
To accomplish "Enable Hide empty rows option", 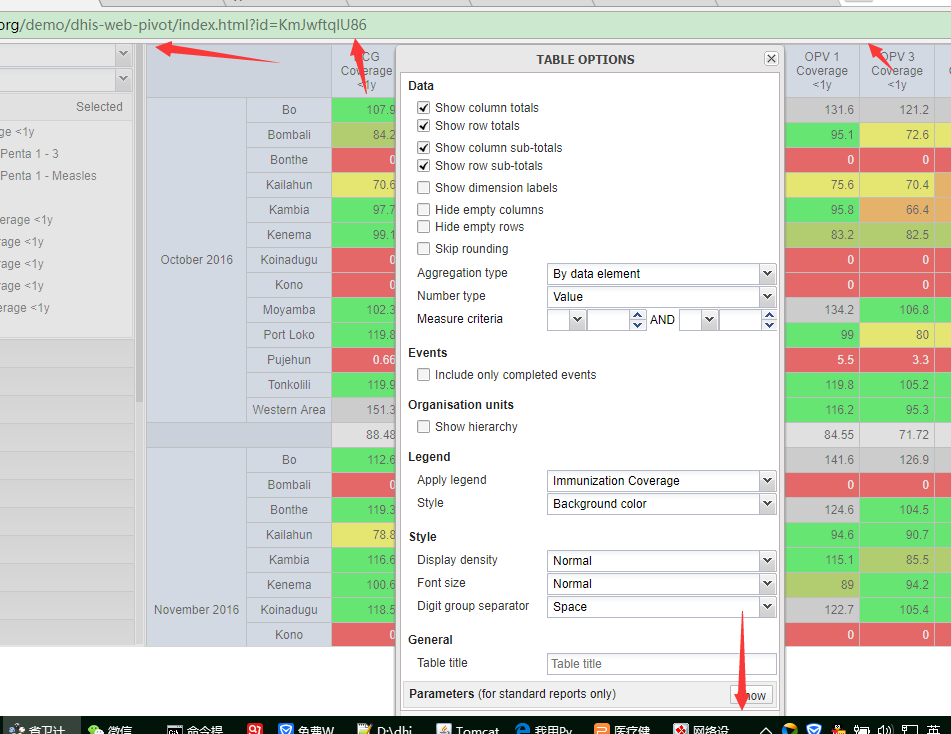I will pos(424,227).
